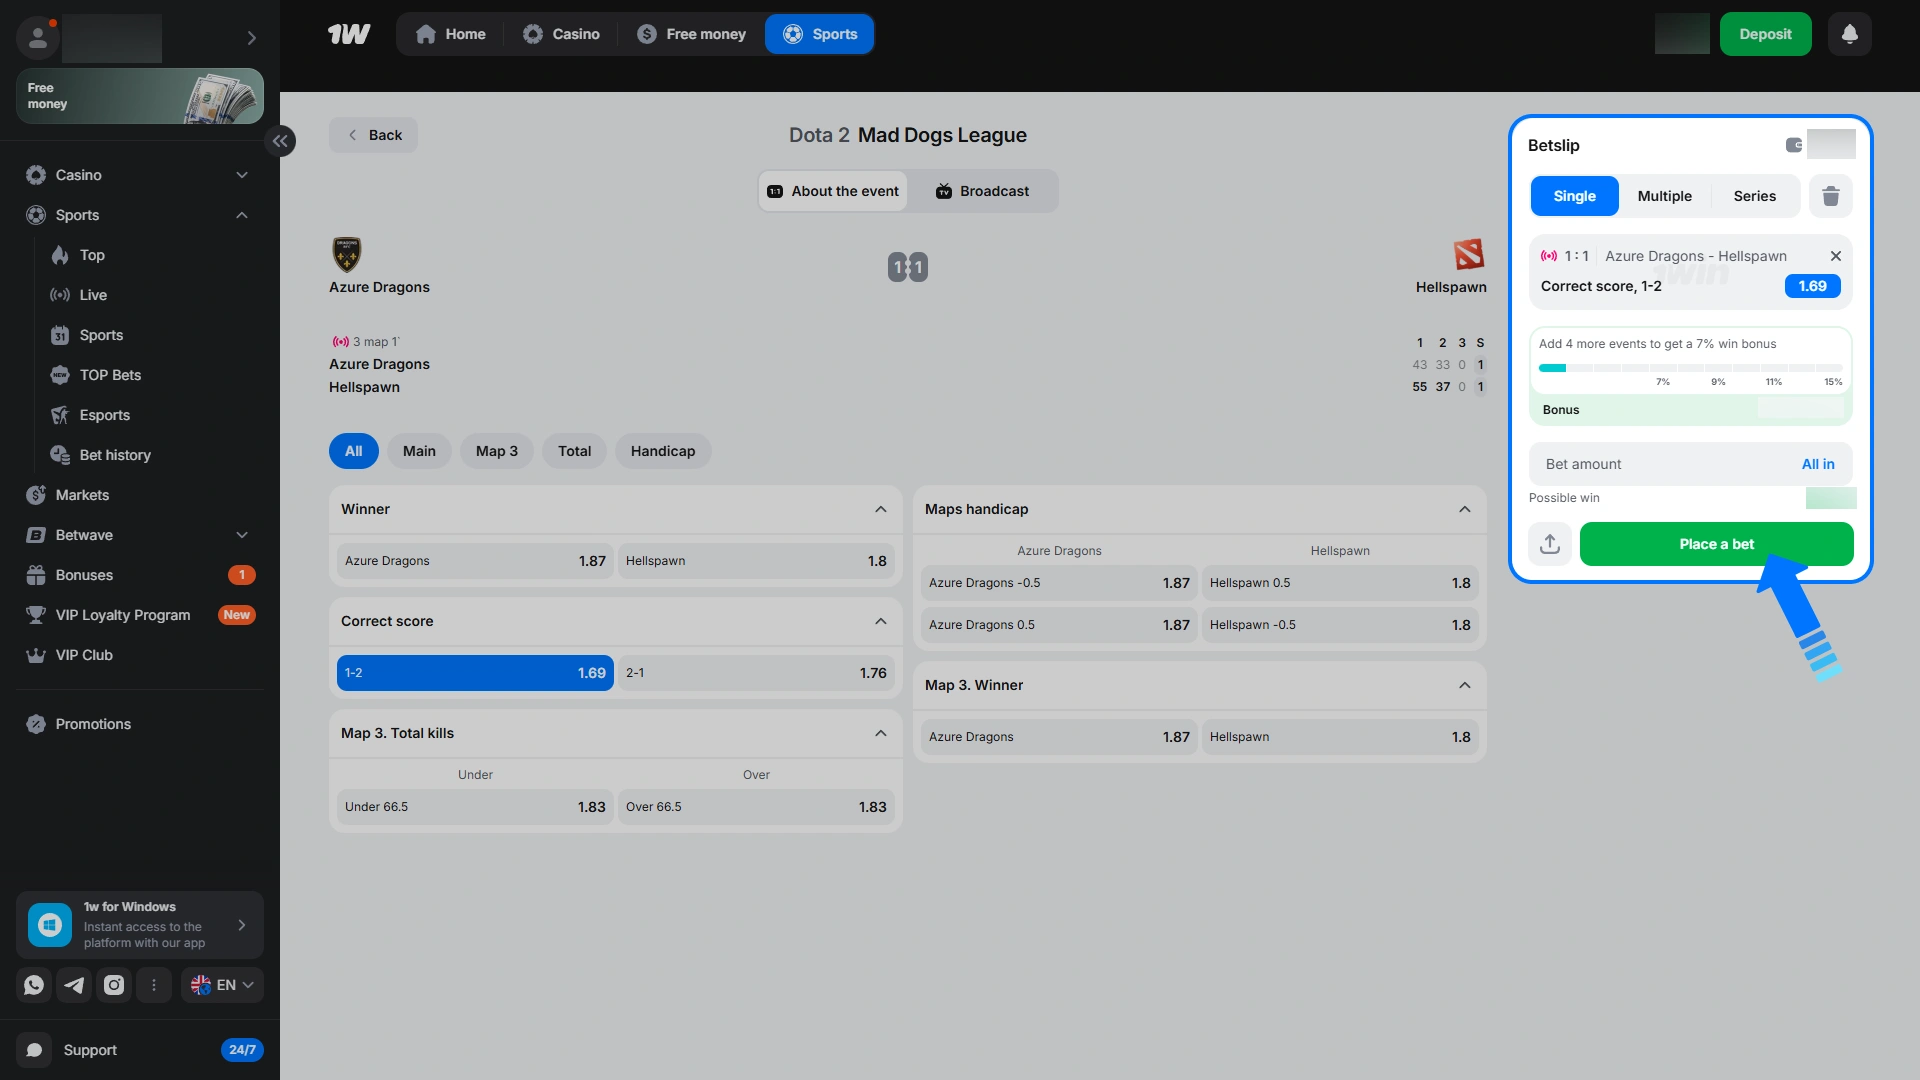Open Free money banner in sidebar
The image size is (1920, 1080).
coord(140,96)
